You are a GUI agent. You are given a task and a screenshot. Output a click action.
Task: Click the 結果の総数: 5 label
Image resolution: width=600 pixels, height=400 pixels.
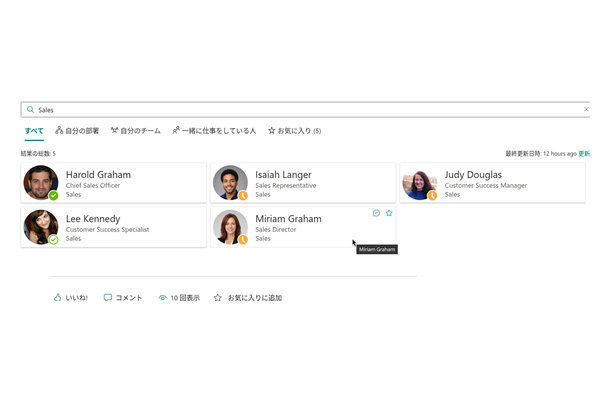coord(38,153)
